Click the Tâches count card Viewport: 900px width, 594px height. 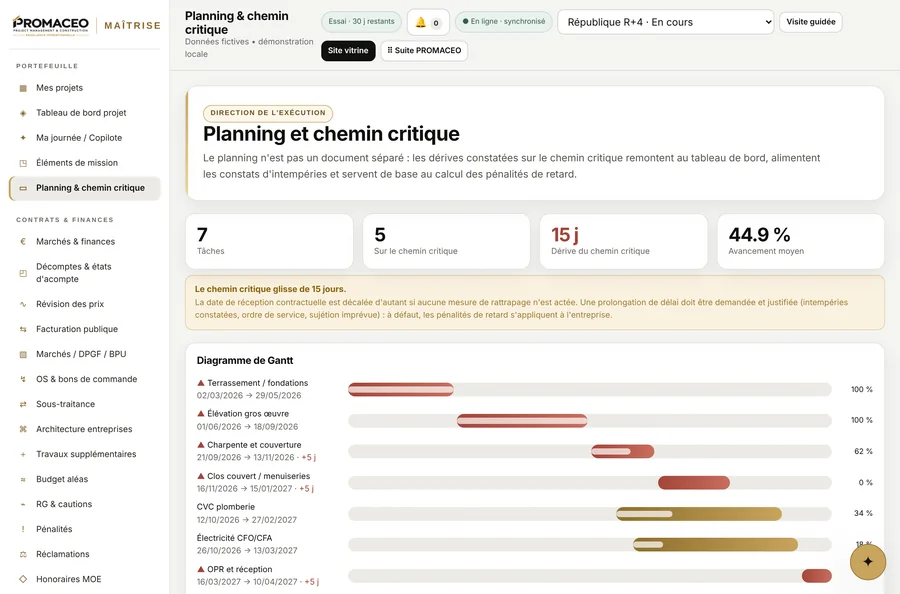click(x=269, y=242)
